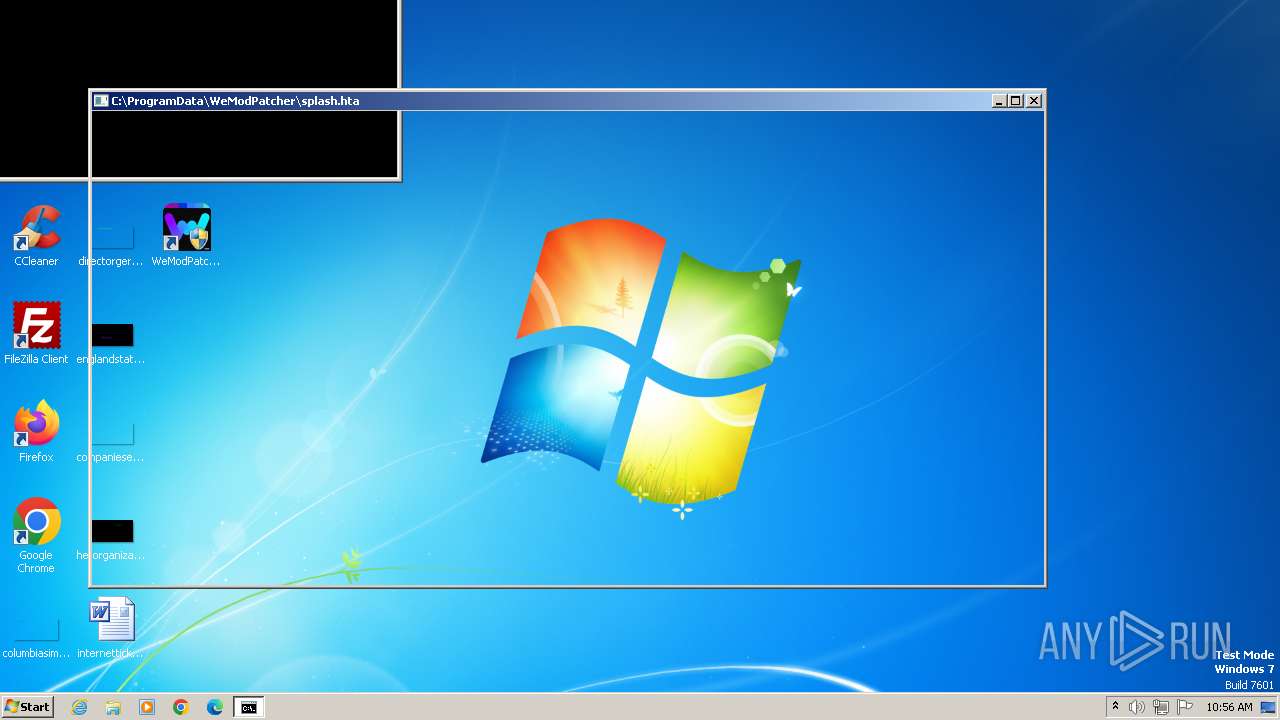Minimize the splash.hta window
The height and width of the screenshot is (720, 1280).
click(999, 101)
